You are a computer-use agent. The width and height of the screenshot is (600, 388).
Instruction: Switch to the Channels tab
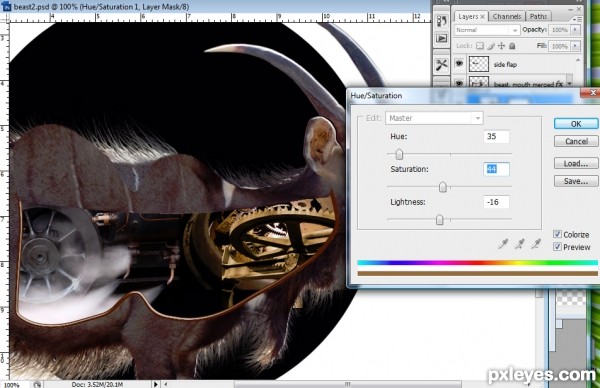507,16
